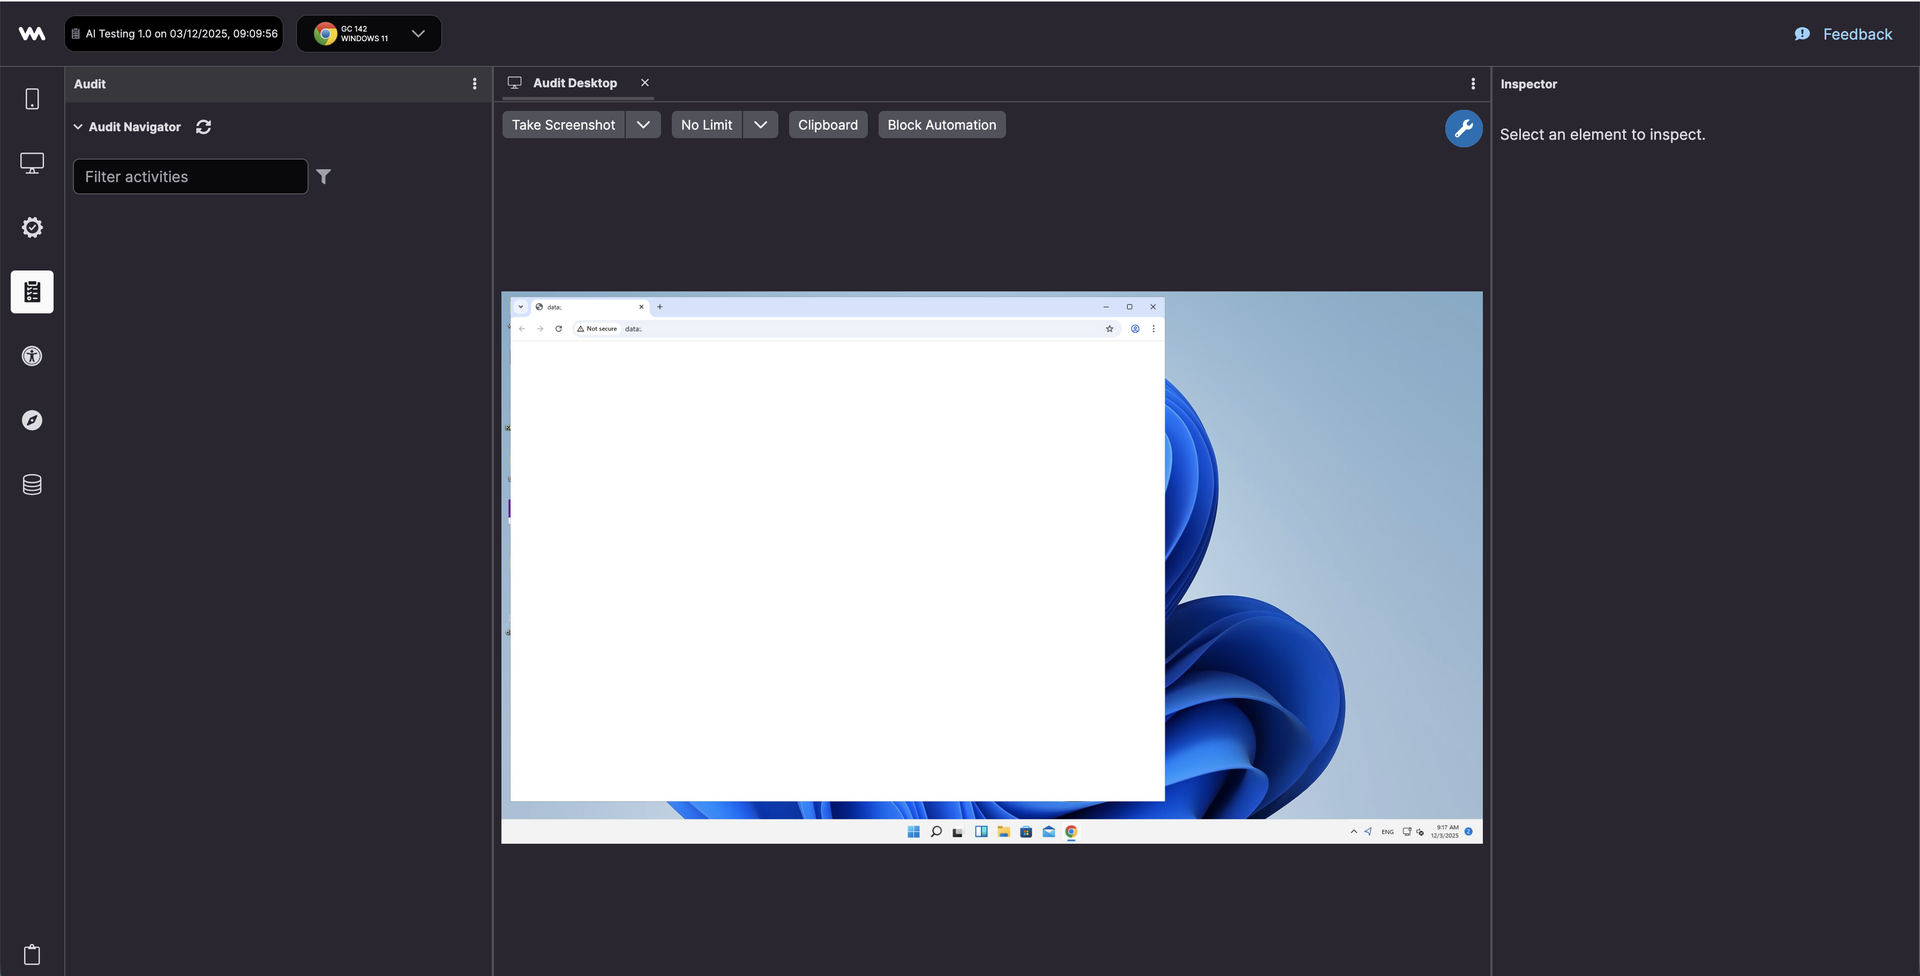
Task: Open Microsoft Store from remote taskbar
Action: click(1026, 832)
